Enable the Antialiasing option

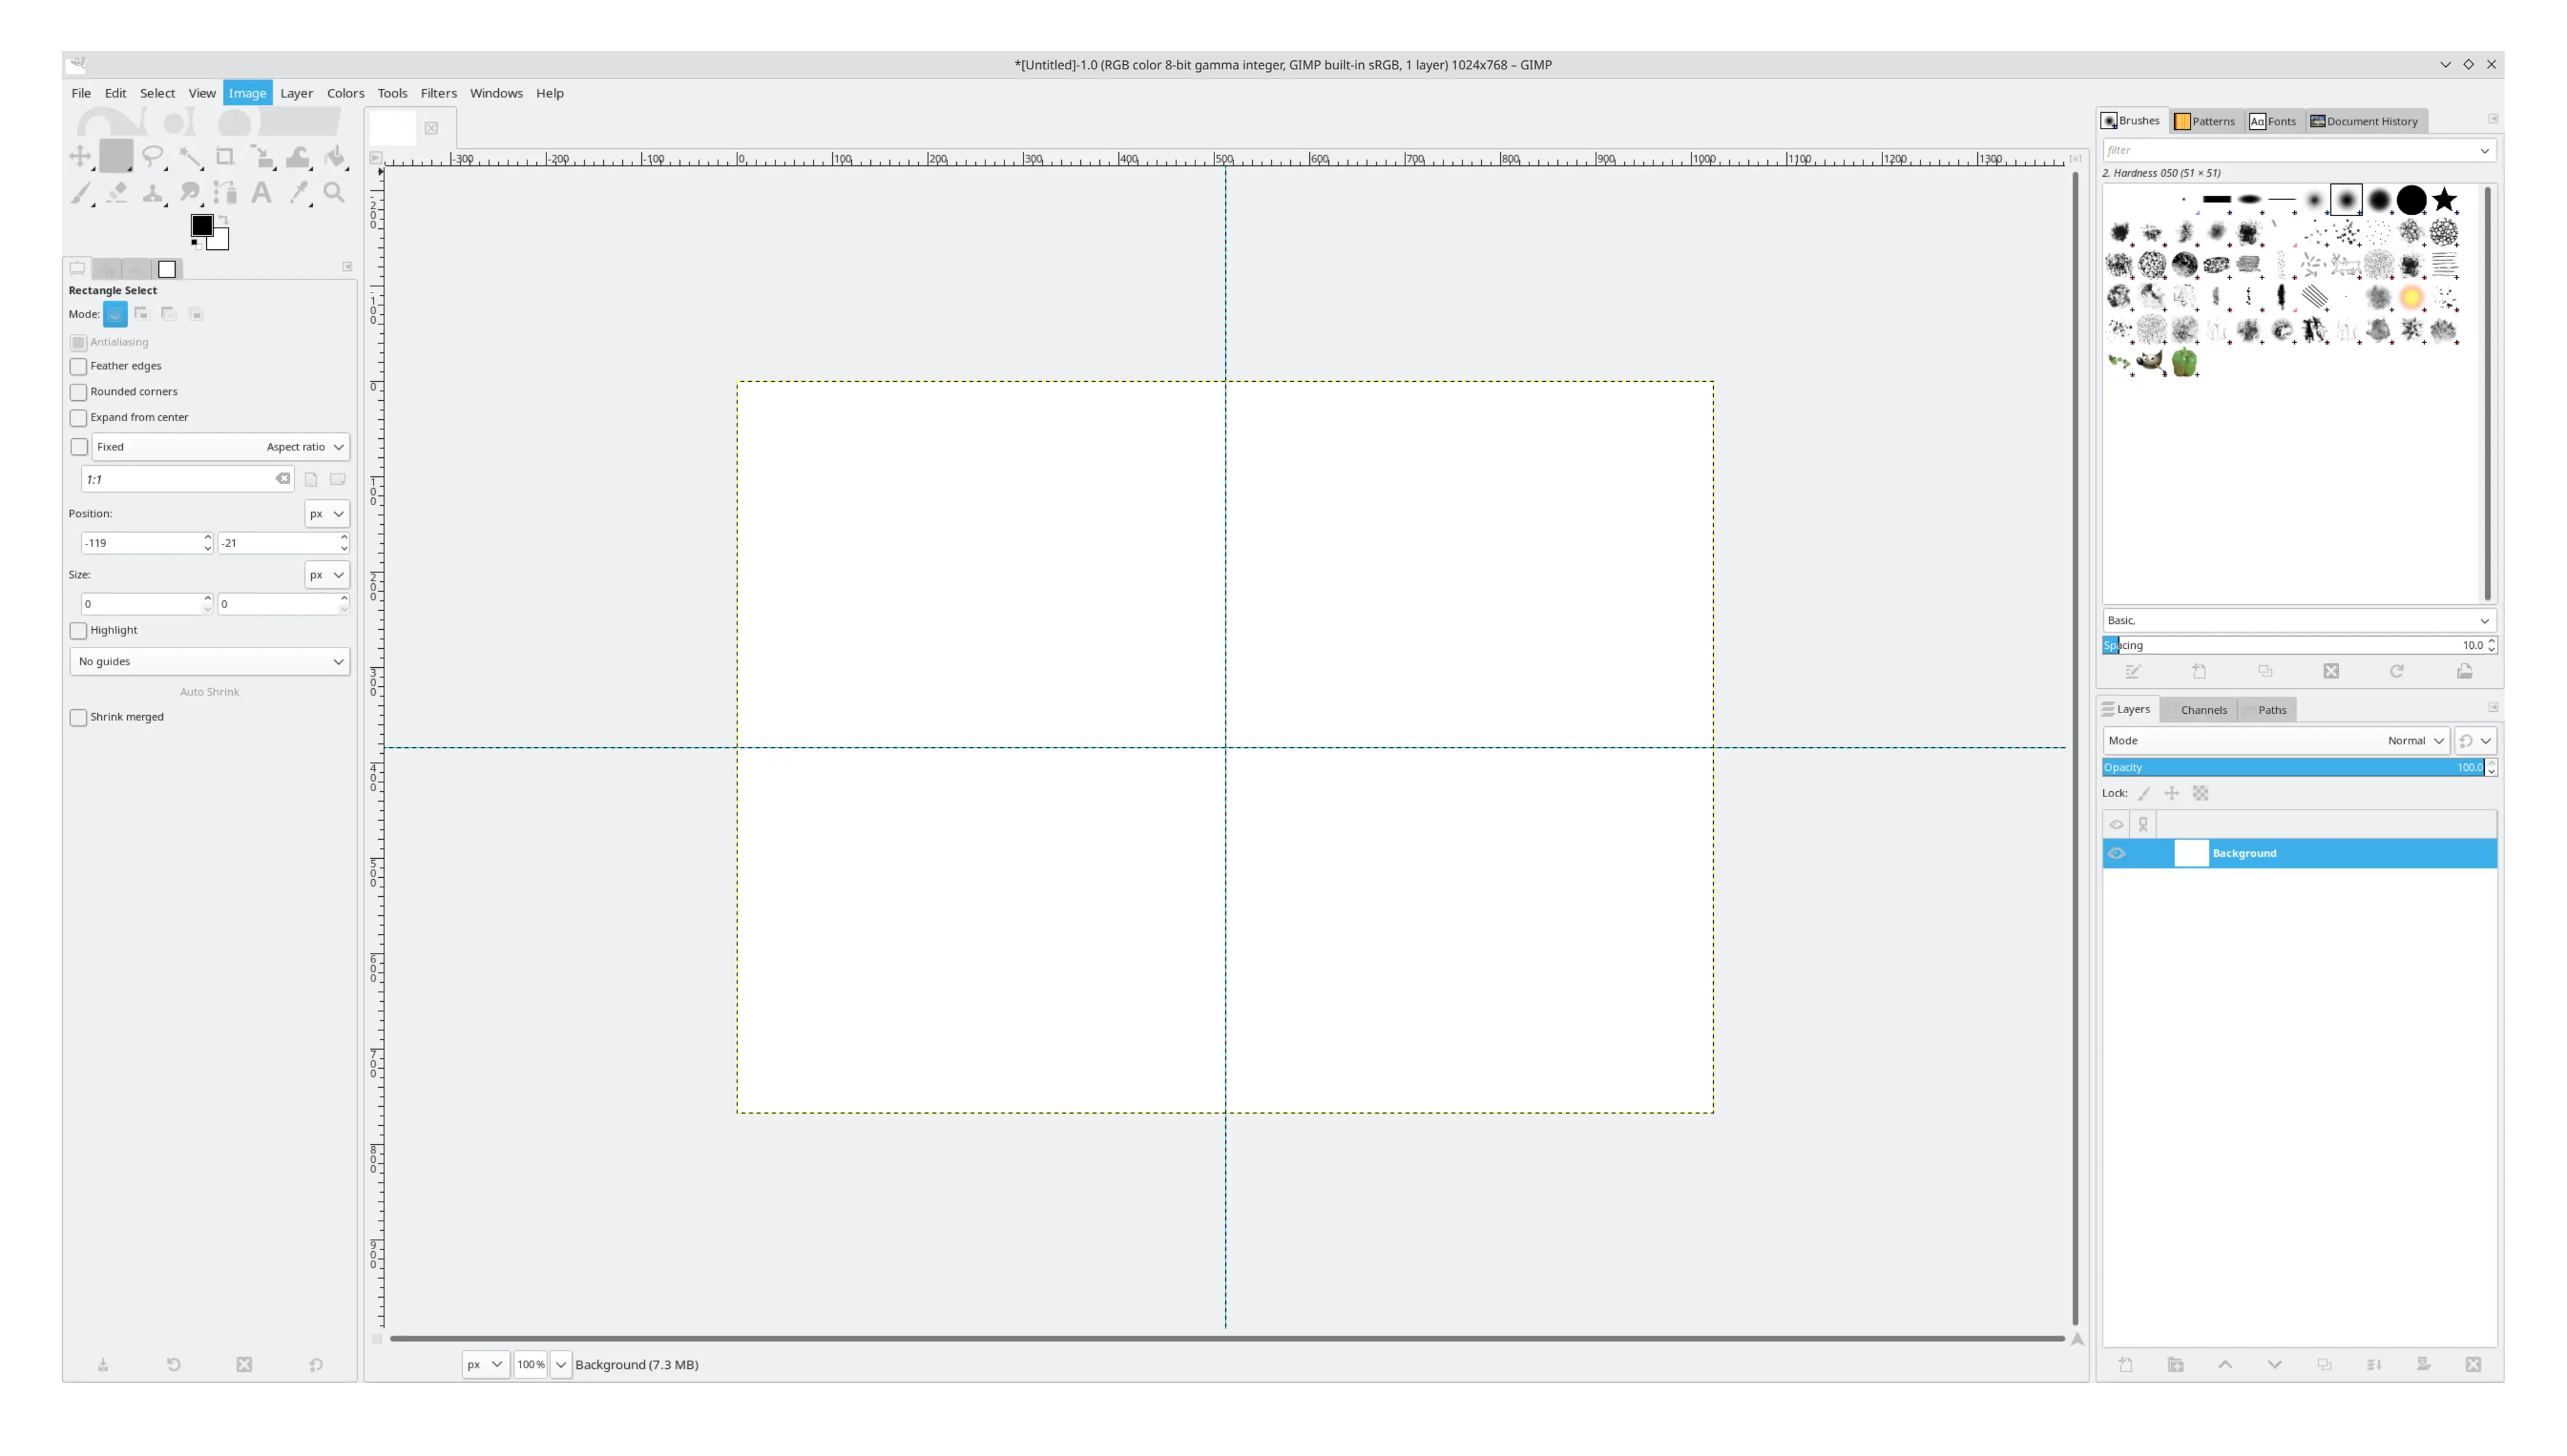[78, 342]
